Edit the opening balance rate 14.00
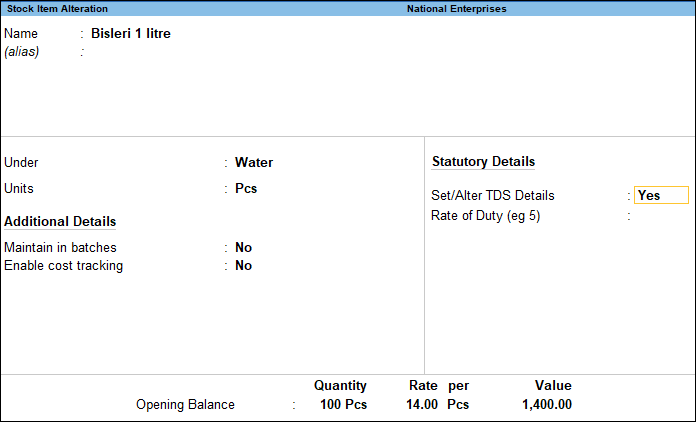The height and width of the screenshot is (422, 696). (x=422, y=405)
